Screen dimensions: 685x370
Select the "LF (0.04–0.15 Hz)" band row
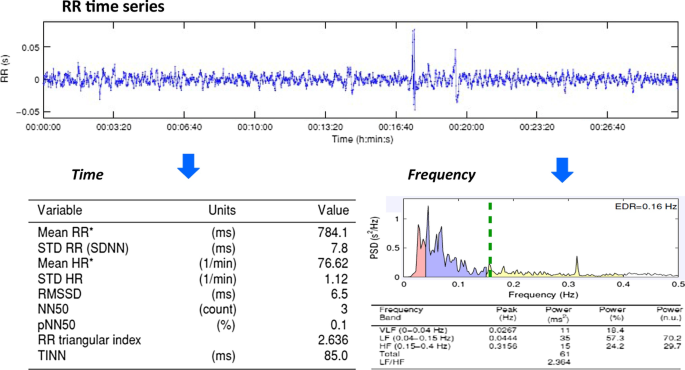pyautogui.click(x=417, y=338)
